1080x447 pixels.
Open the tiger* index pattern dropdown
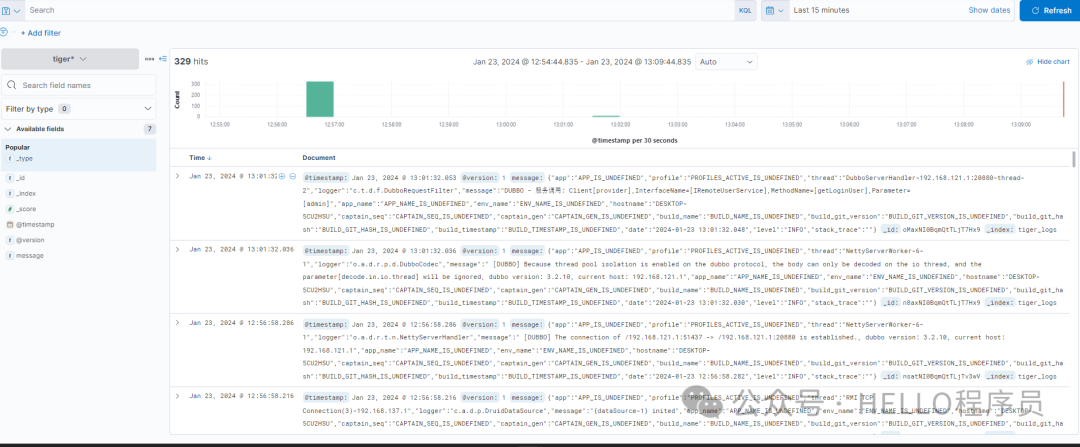point(70,59)
